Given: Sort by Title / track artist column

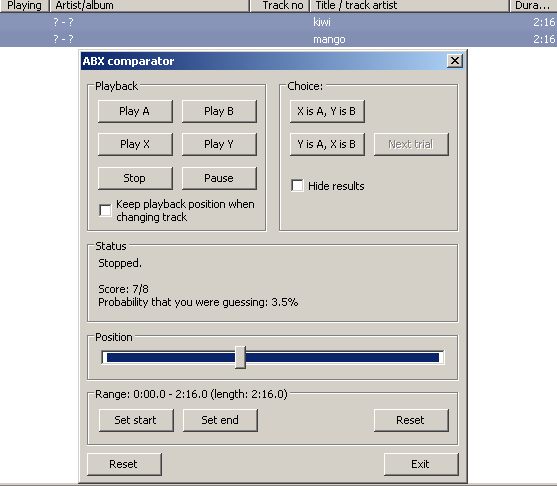Looking at the screenshot, I should 410,5.
